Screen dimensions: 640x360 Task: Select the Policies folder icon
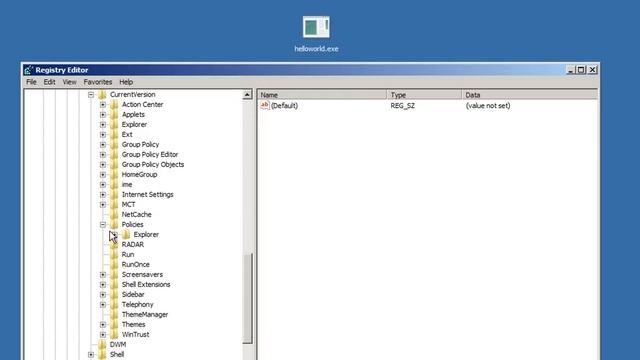click(x=114, y=224)
